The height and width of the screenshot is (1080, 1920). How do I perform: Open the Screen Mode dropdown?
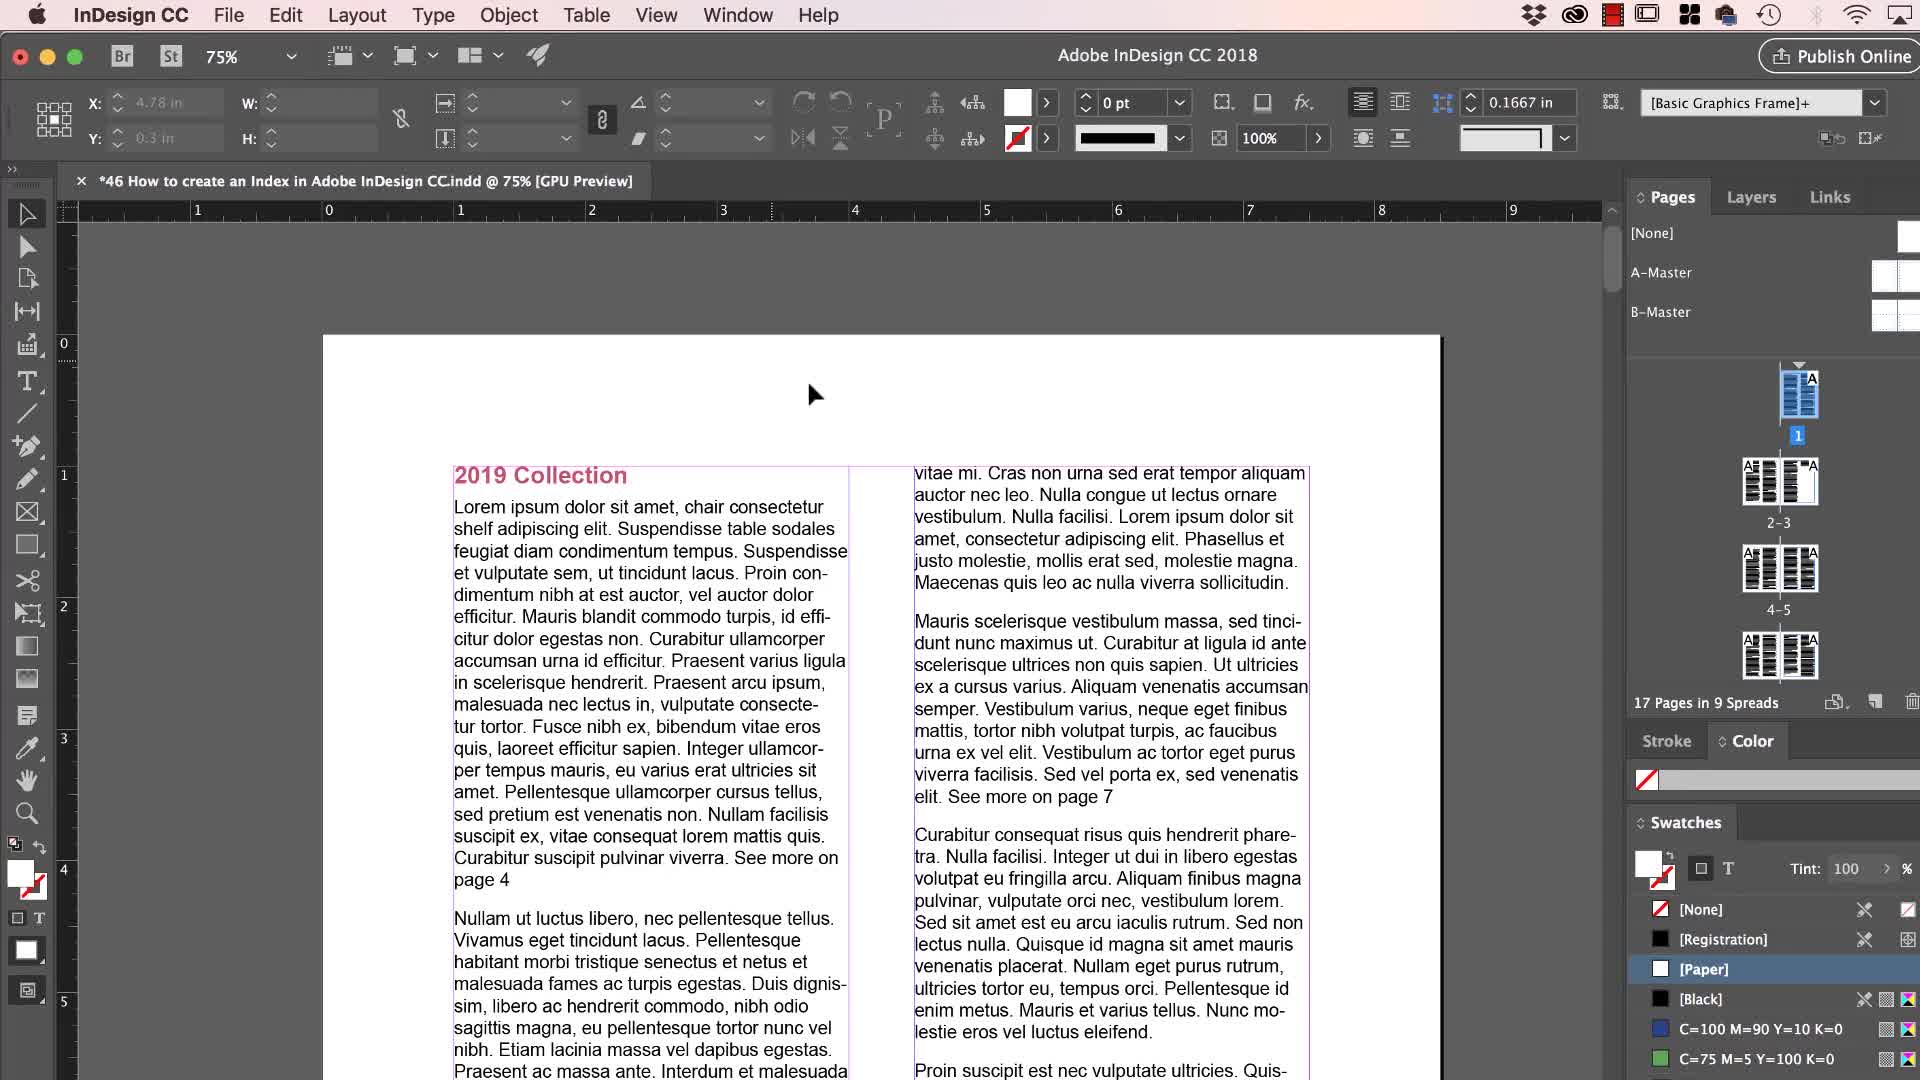(x=433, y=56)
